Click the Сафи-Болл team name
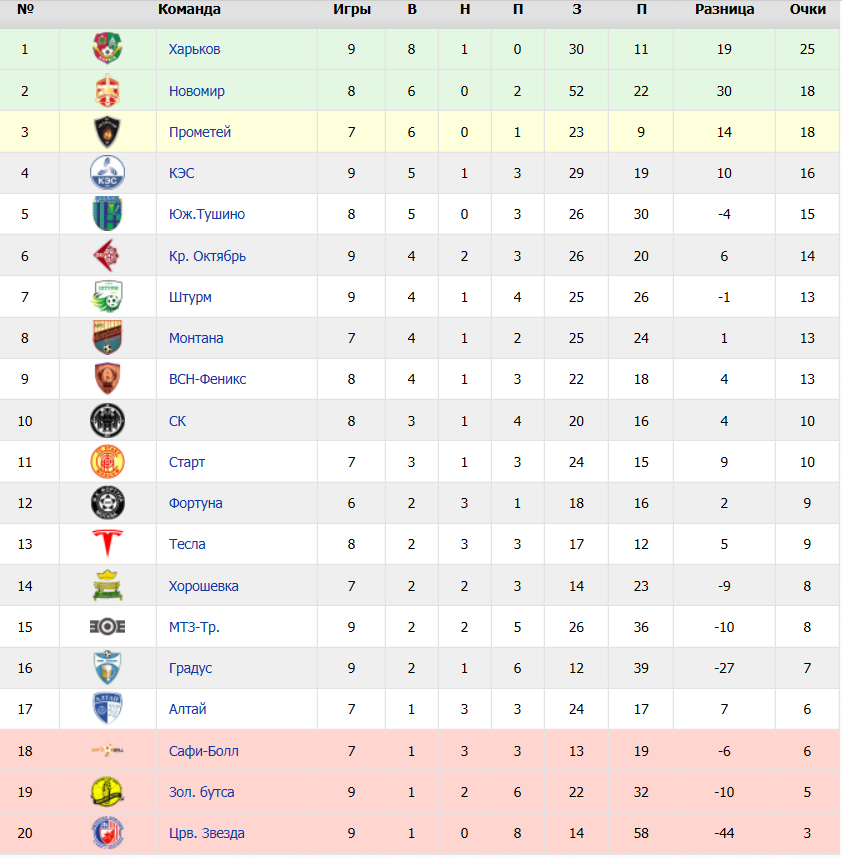This screenshot has height=858, width=842. pos(204,751)
